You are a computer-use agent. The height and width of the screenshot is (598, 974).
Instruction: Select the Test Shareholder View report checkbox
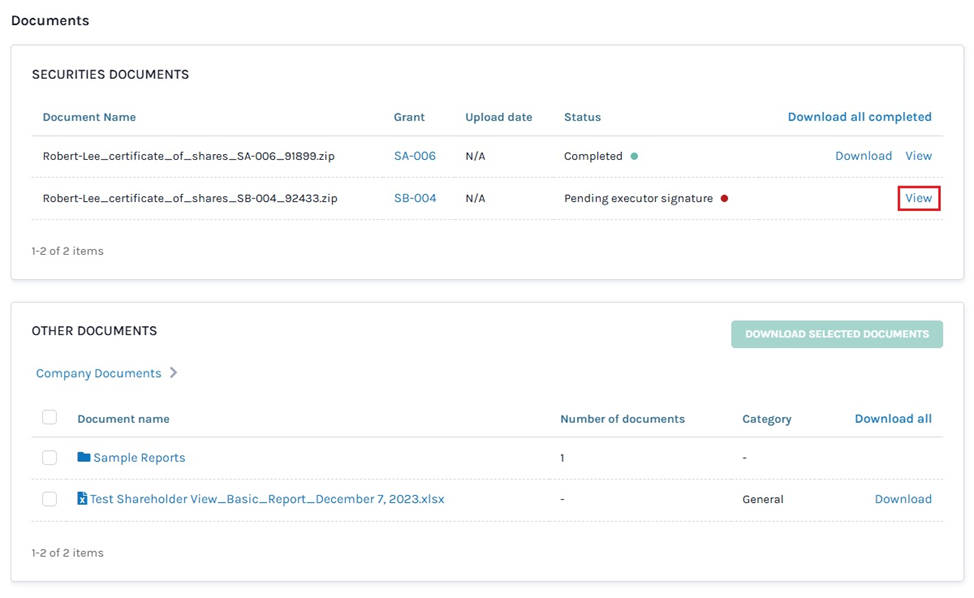click(49, 498)
